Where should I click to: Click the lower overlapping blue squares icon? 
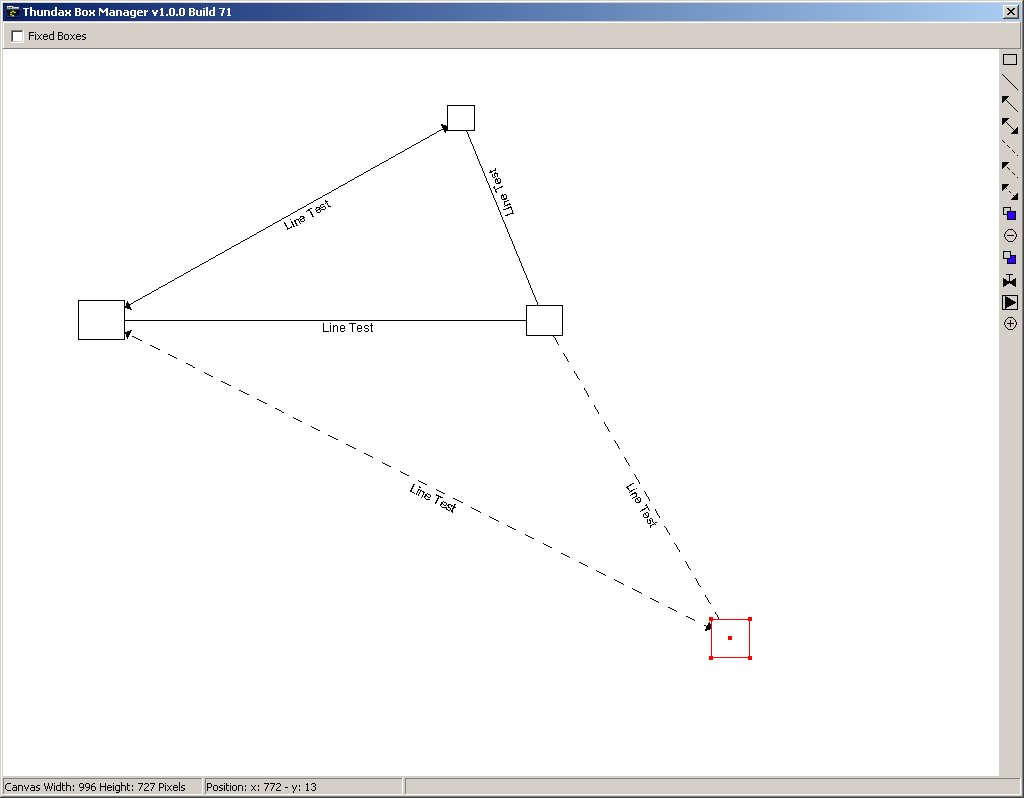pos(1010,258)
